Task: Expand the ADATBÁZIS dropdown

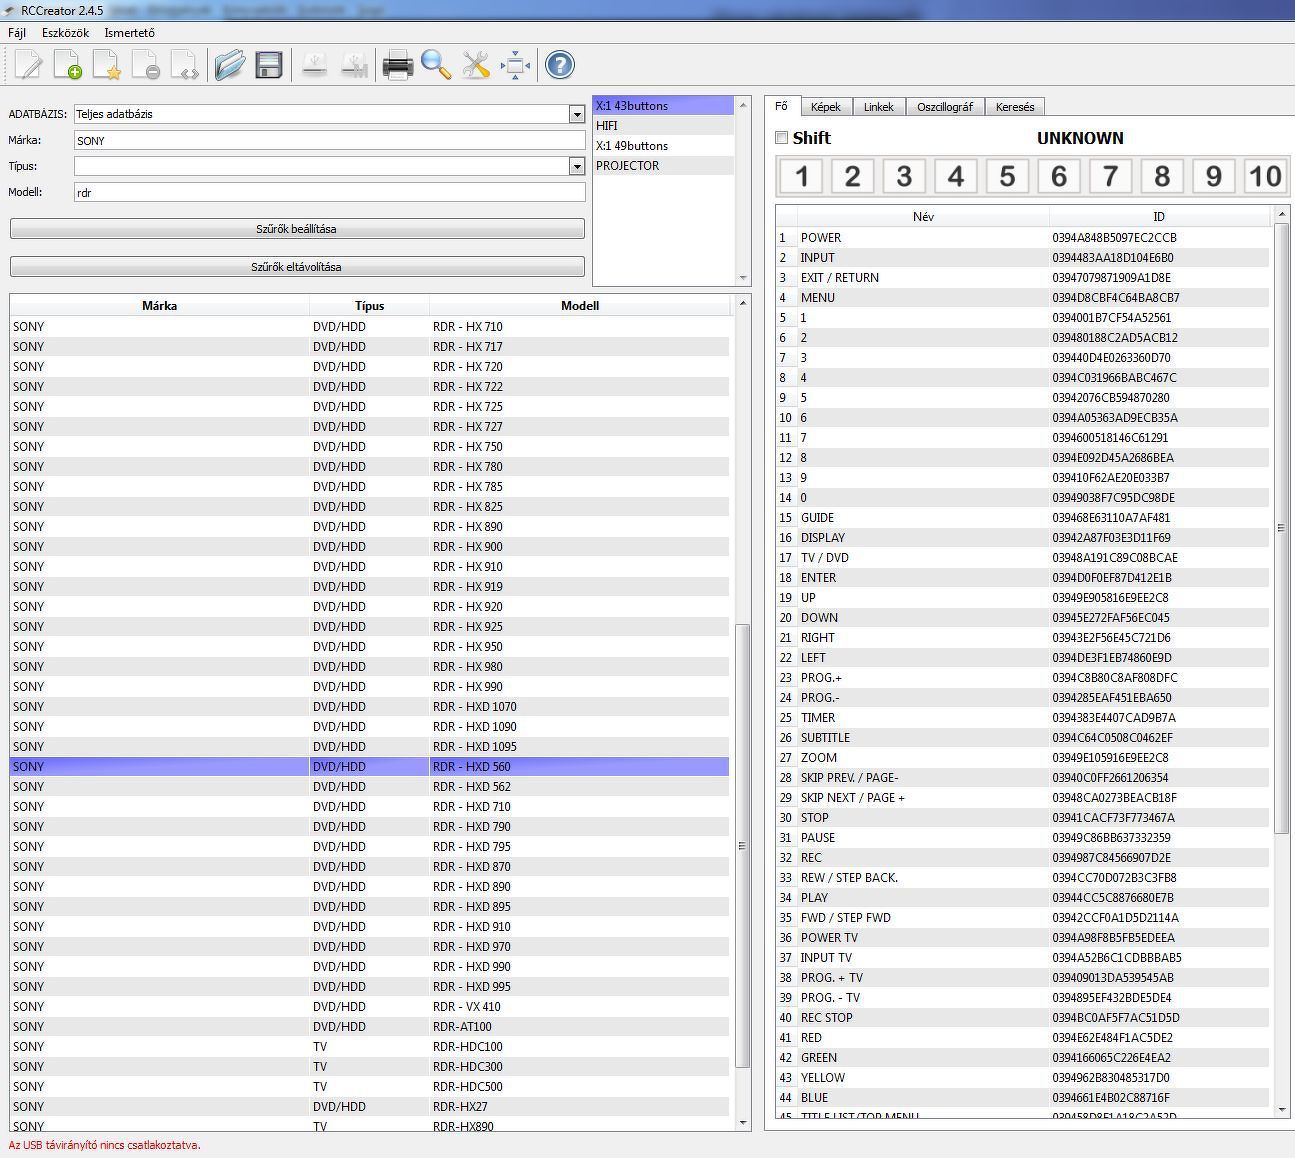Action: (x=577, y=114)
